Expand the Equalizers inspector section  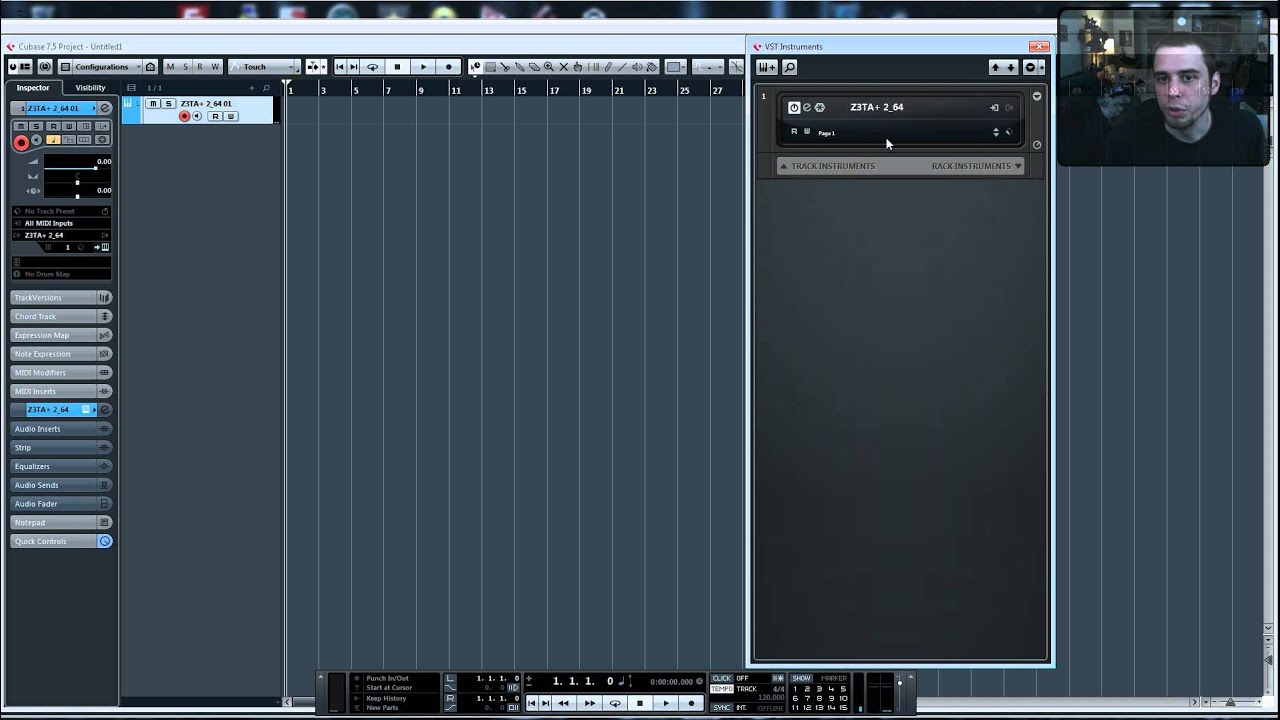pyautogui.click(x=61, y=466)
